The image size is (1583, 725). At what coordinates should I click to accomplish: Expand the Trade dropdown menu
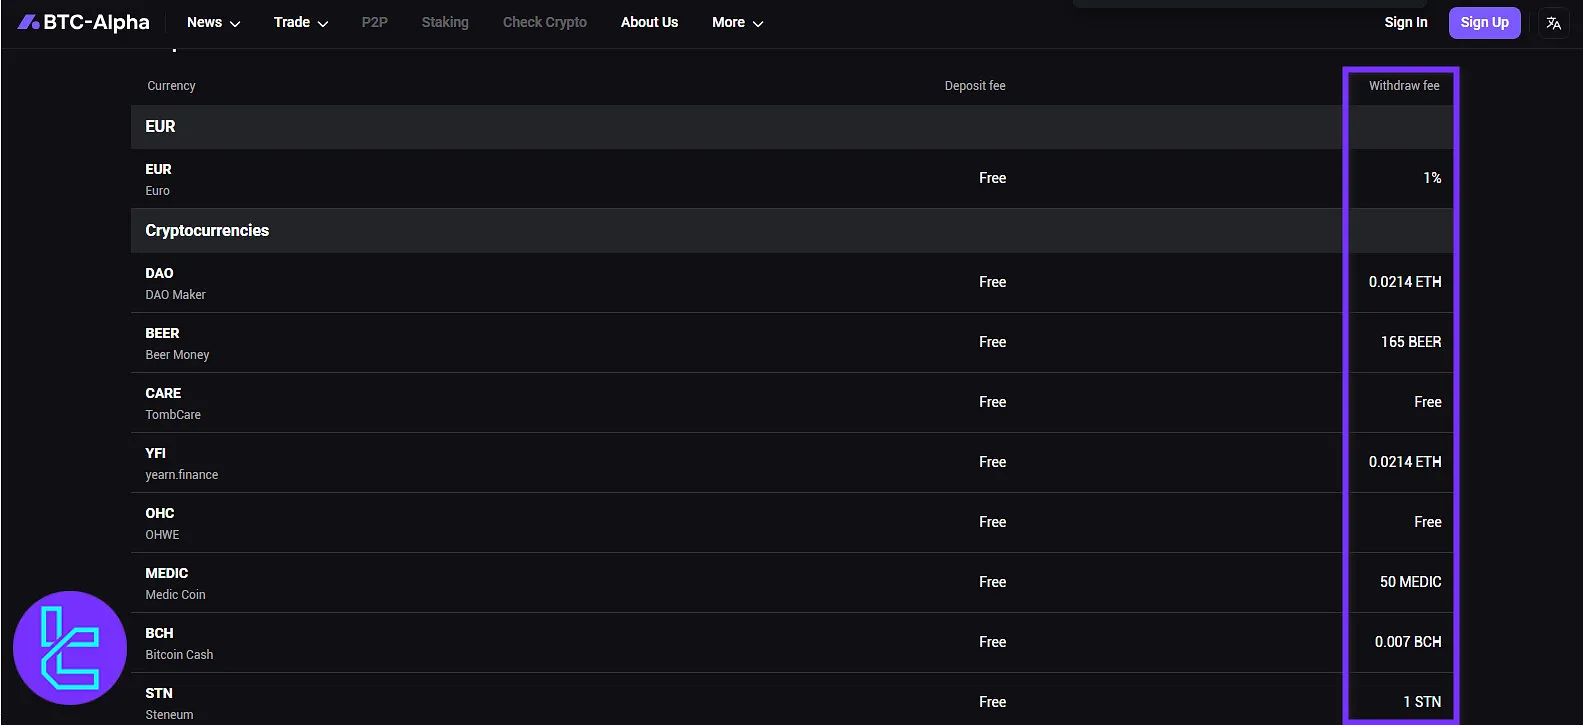[x=300, y=22]
